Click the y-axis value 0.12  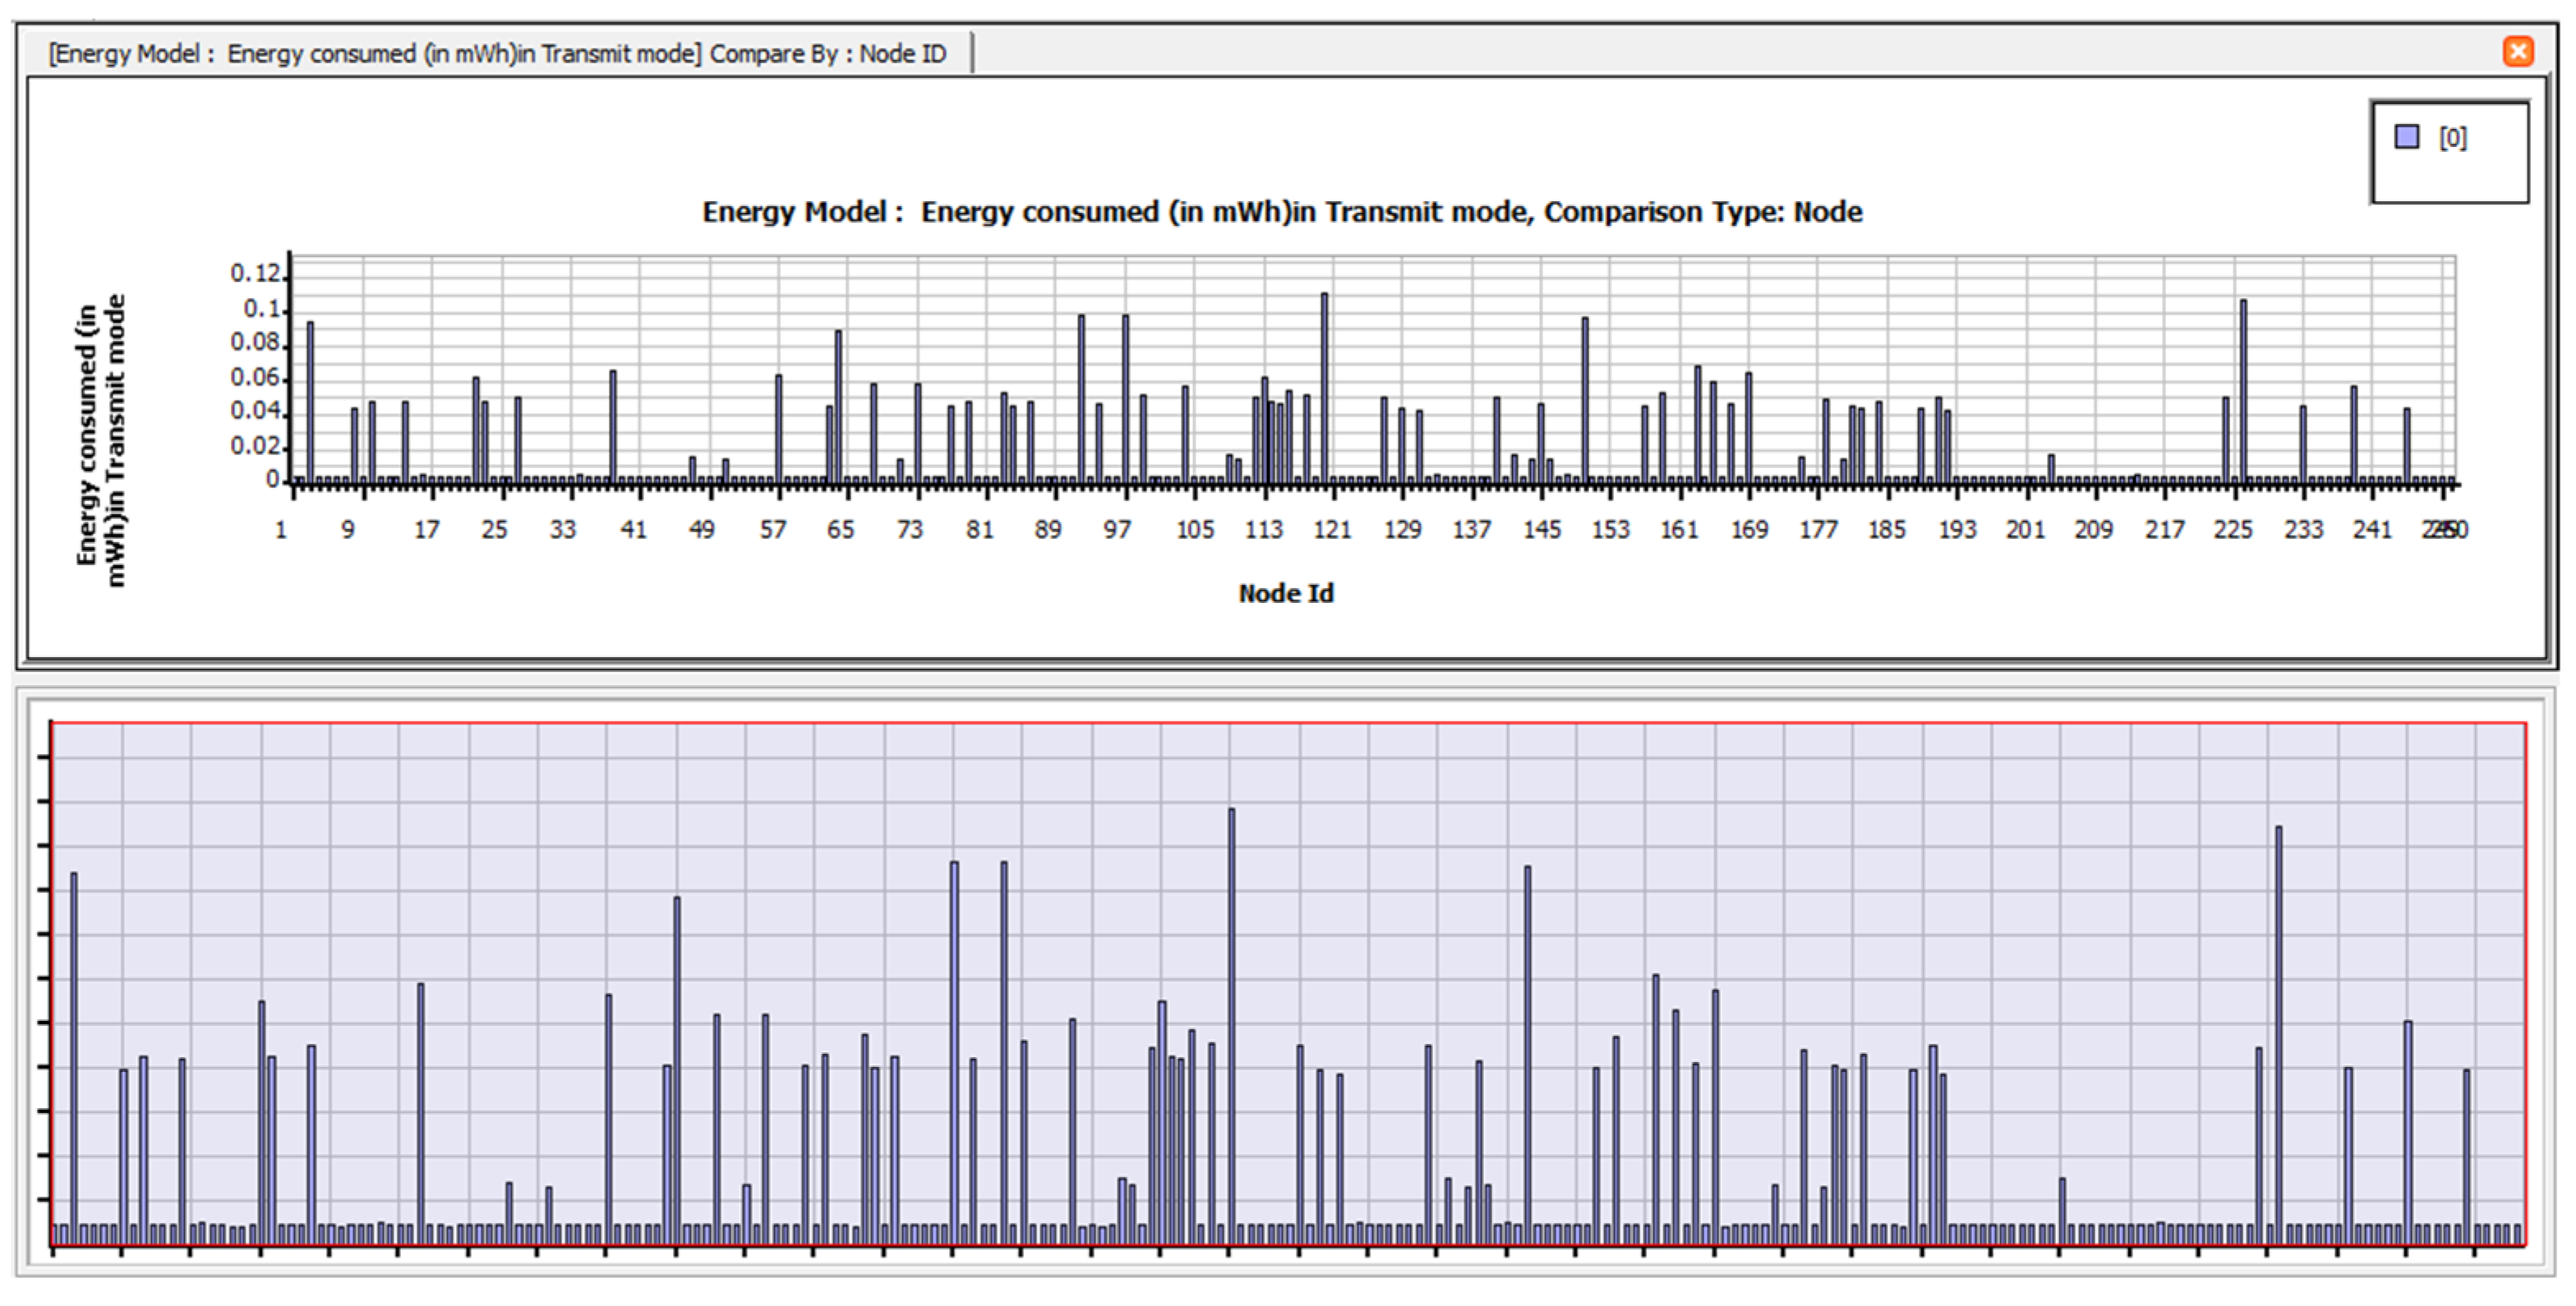point(255,273)
